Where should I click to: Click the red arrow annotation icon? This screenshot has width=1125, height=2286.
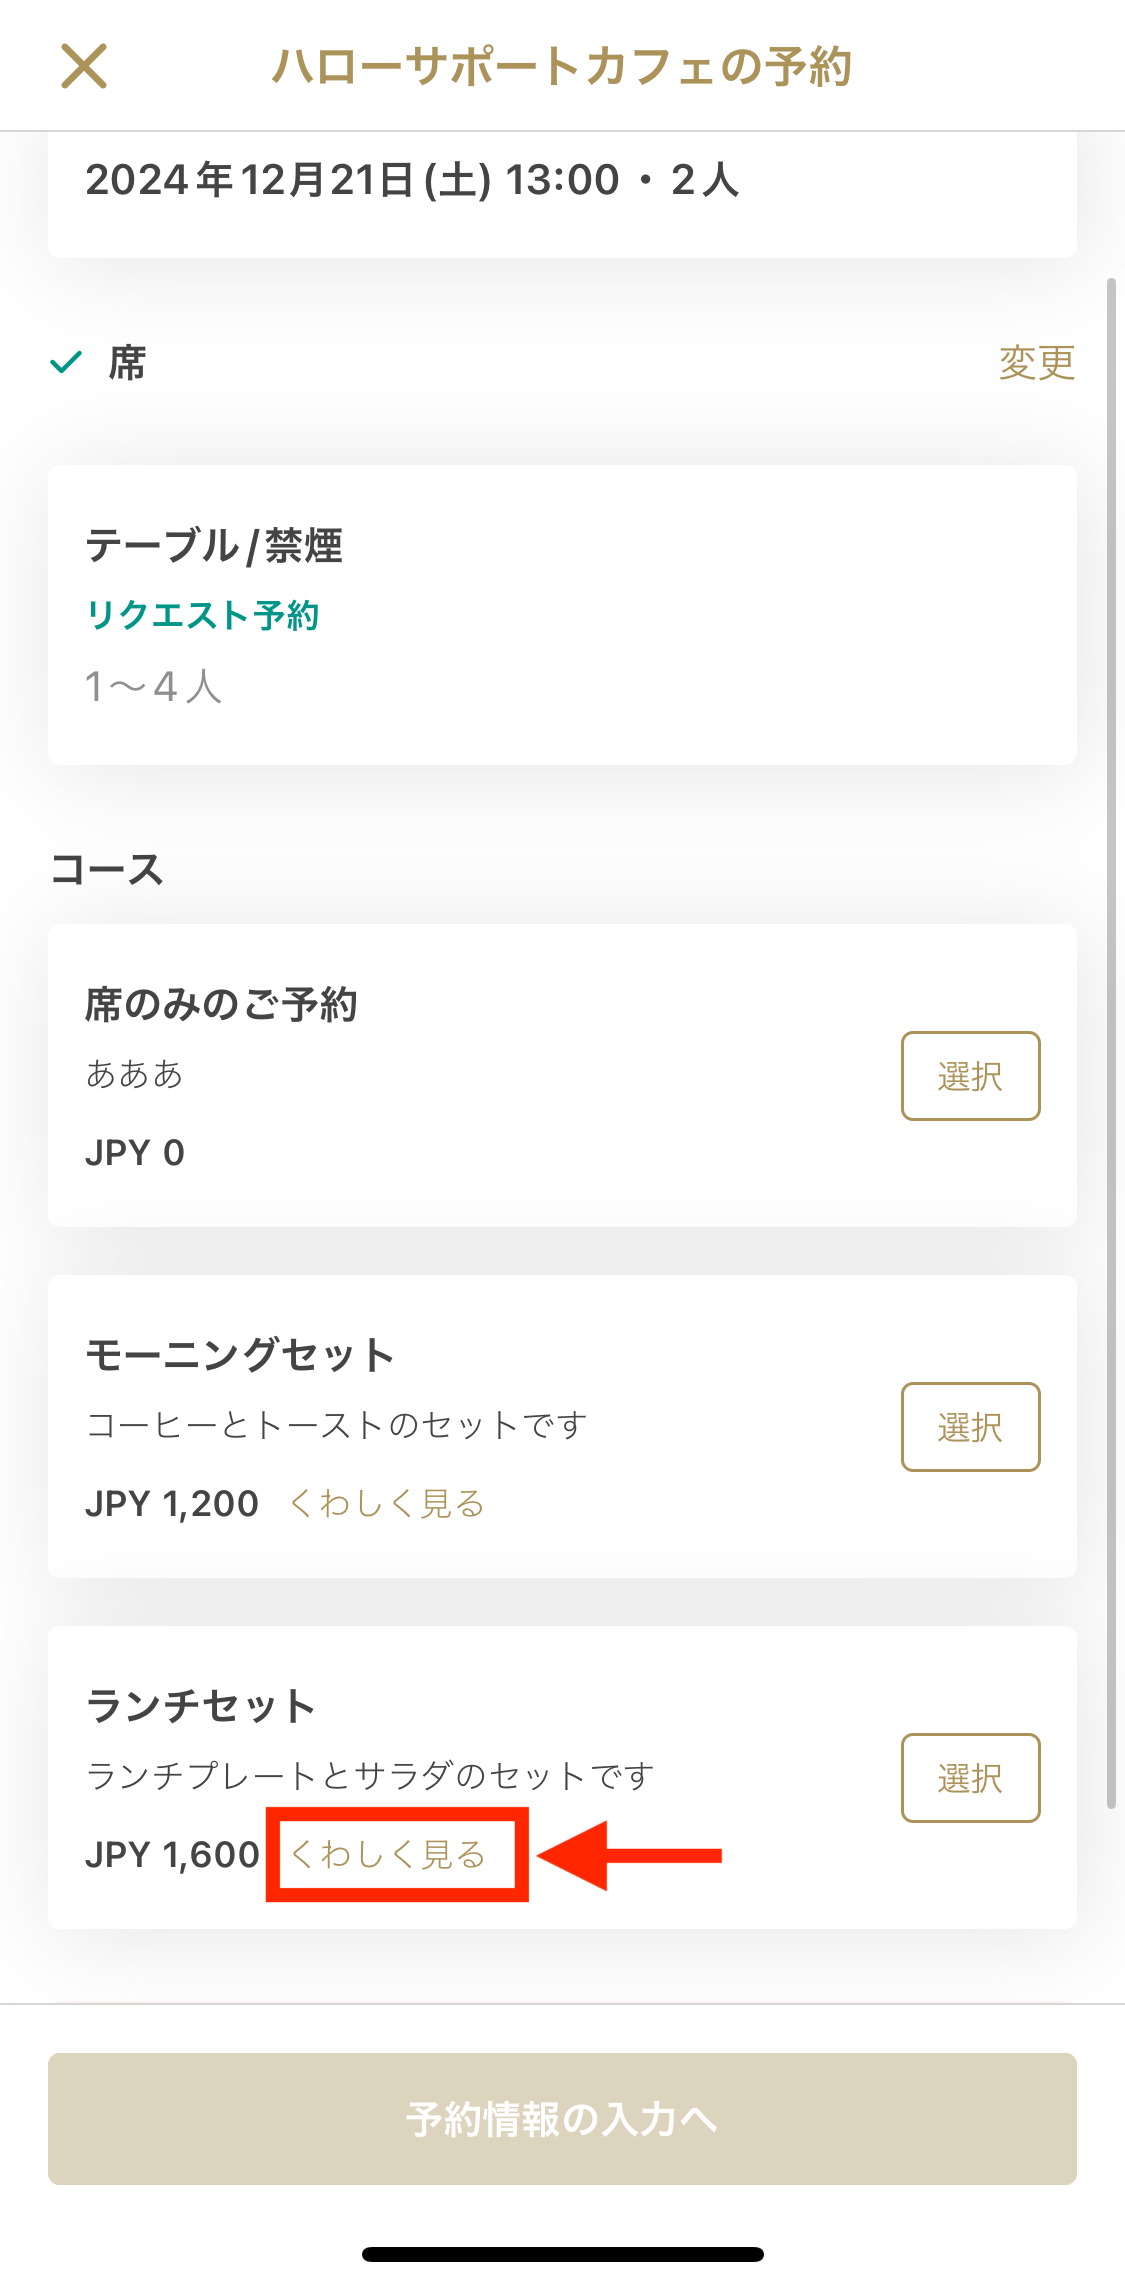[x=630, y=1856]
